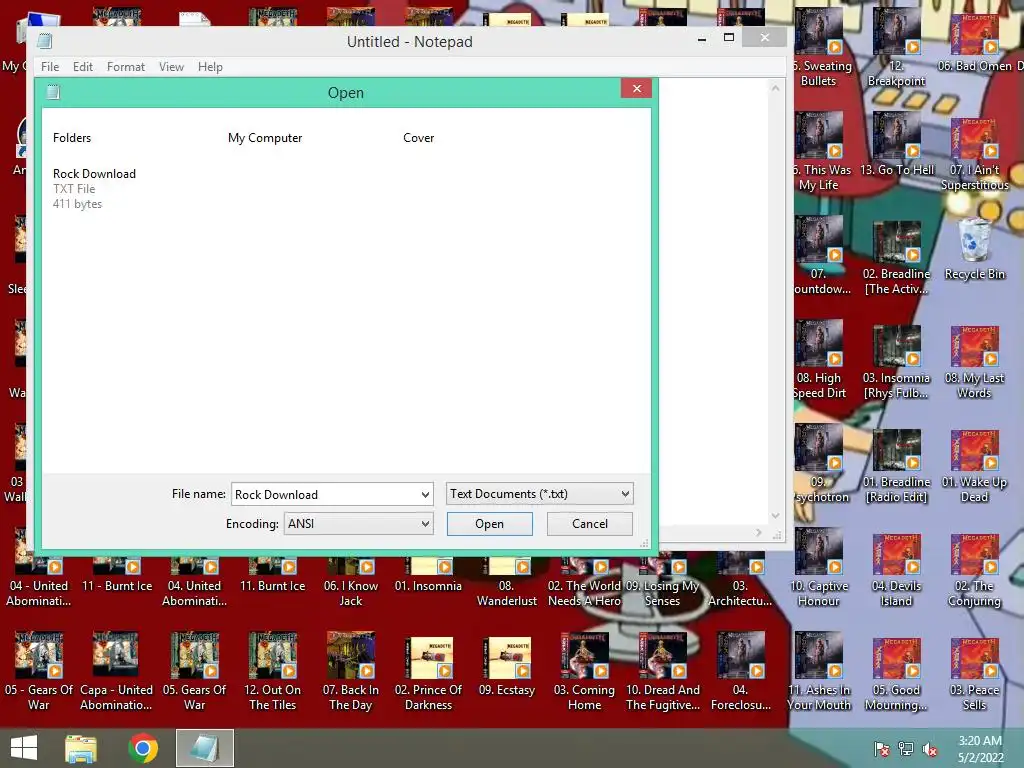Select the 07. Back In The Day file
The image size is (1024, 768).
point(351,673)
